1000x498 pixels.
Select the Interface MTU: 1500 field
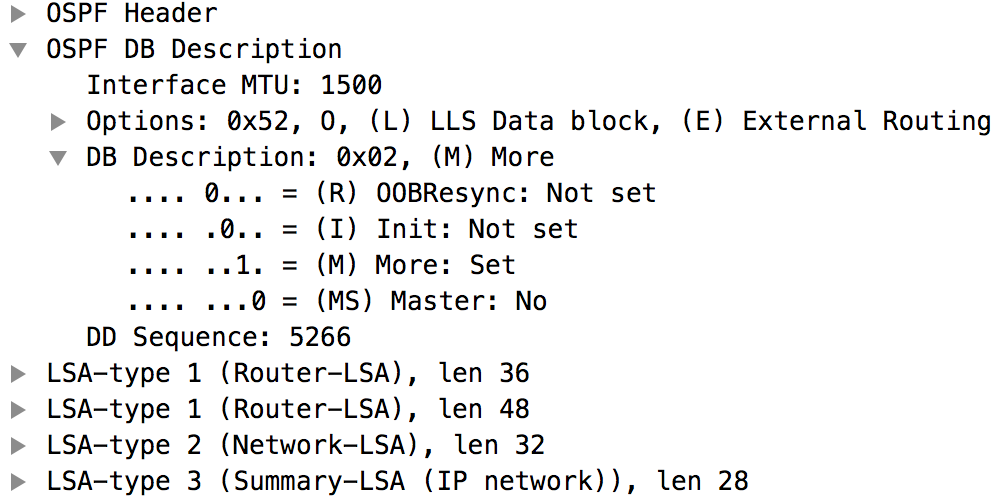pyautogui.click(x=234, y=86)
